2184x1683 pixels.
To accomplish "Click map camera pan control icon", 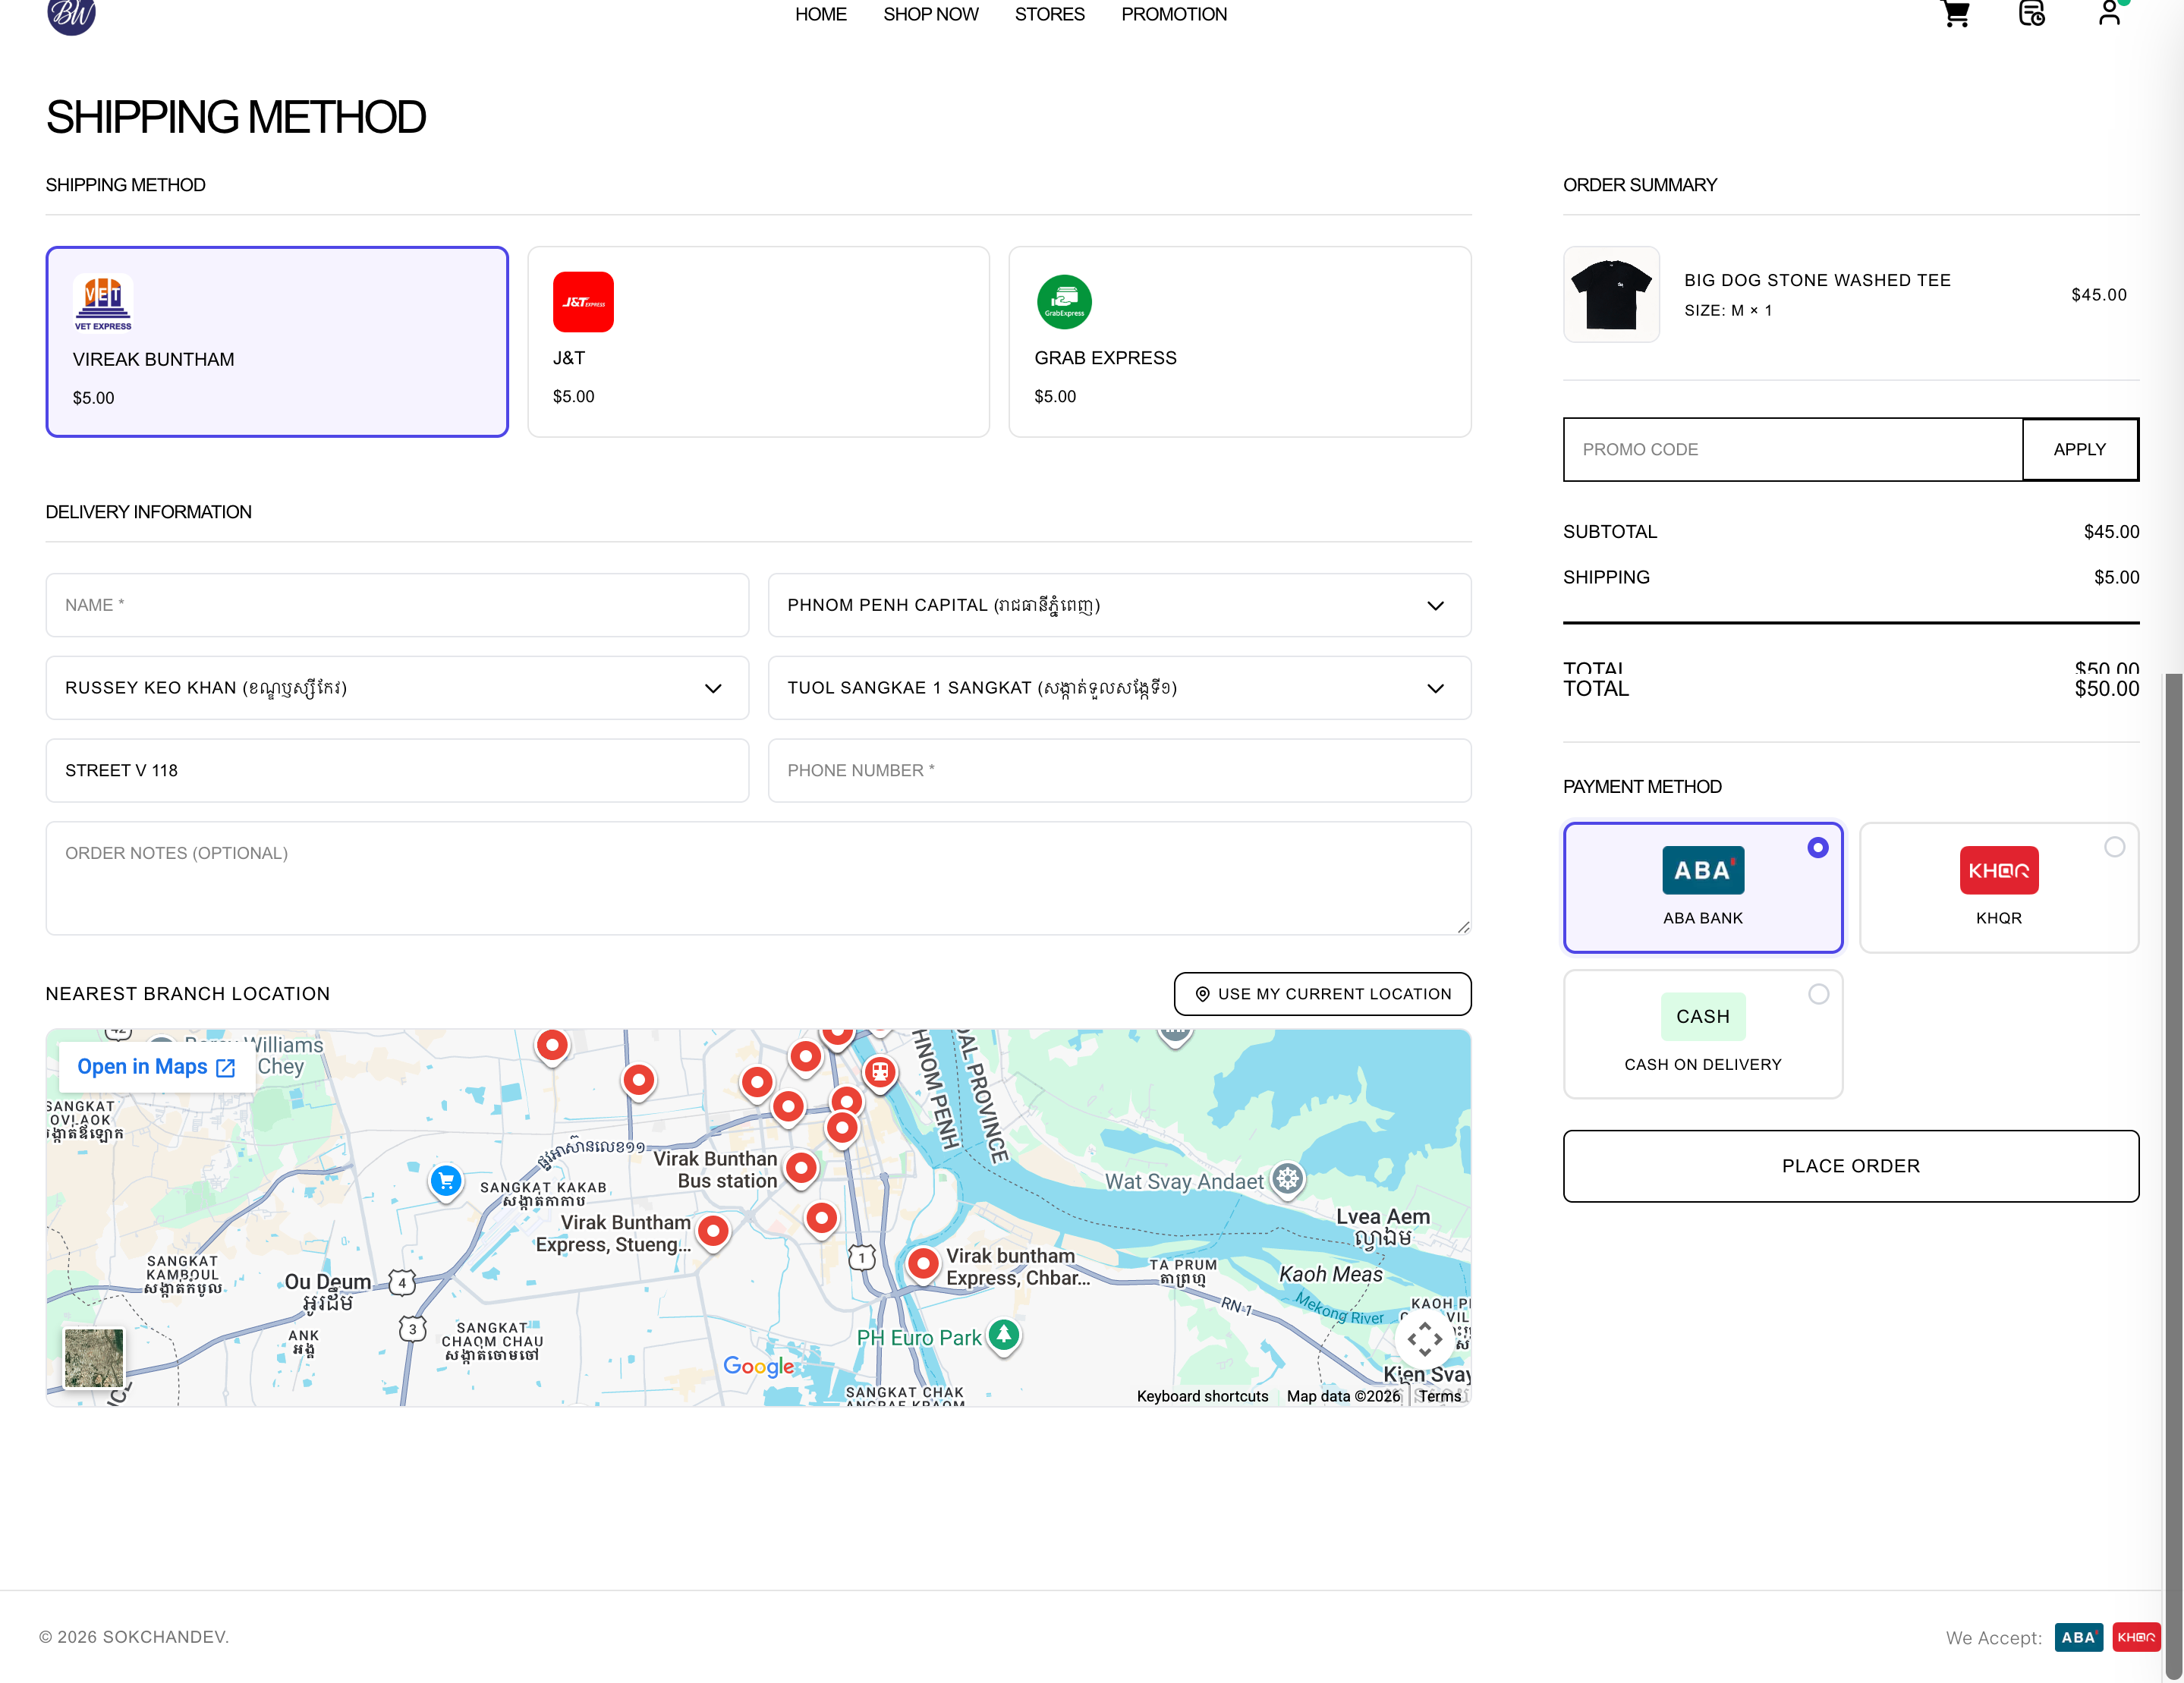I will pyautogui.click(x=1425, y=1338).
